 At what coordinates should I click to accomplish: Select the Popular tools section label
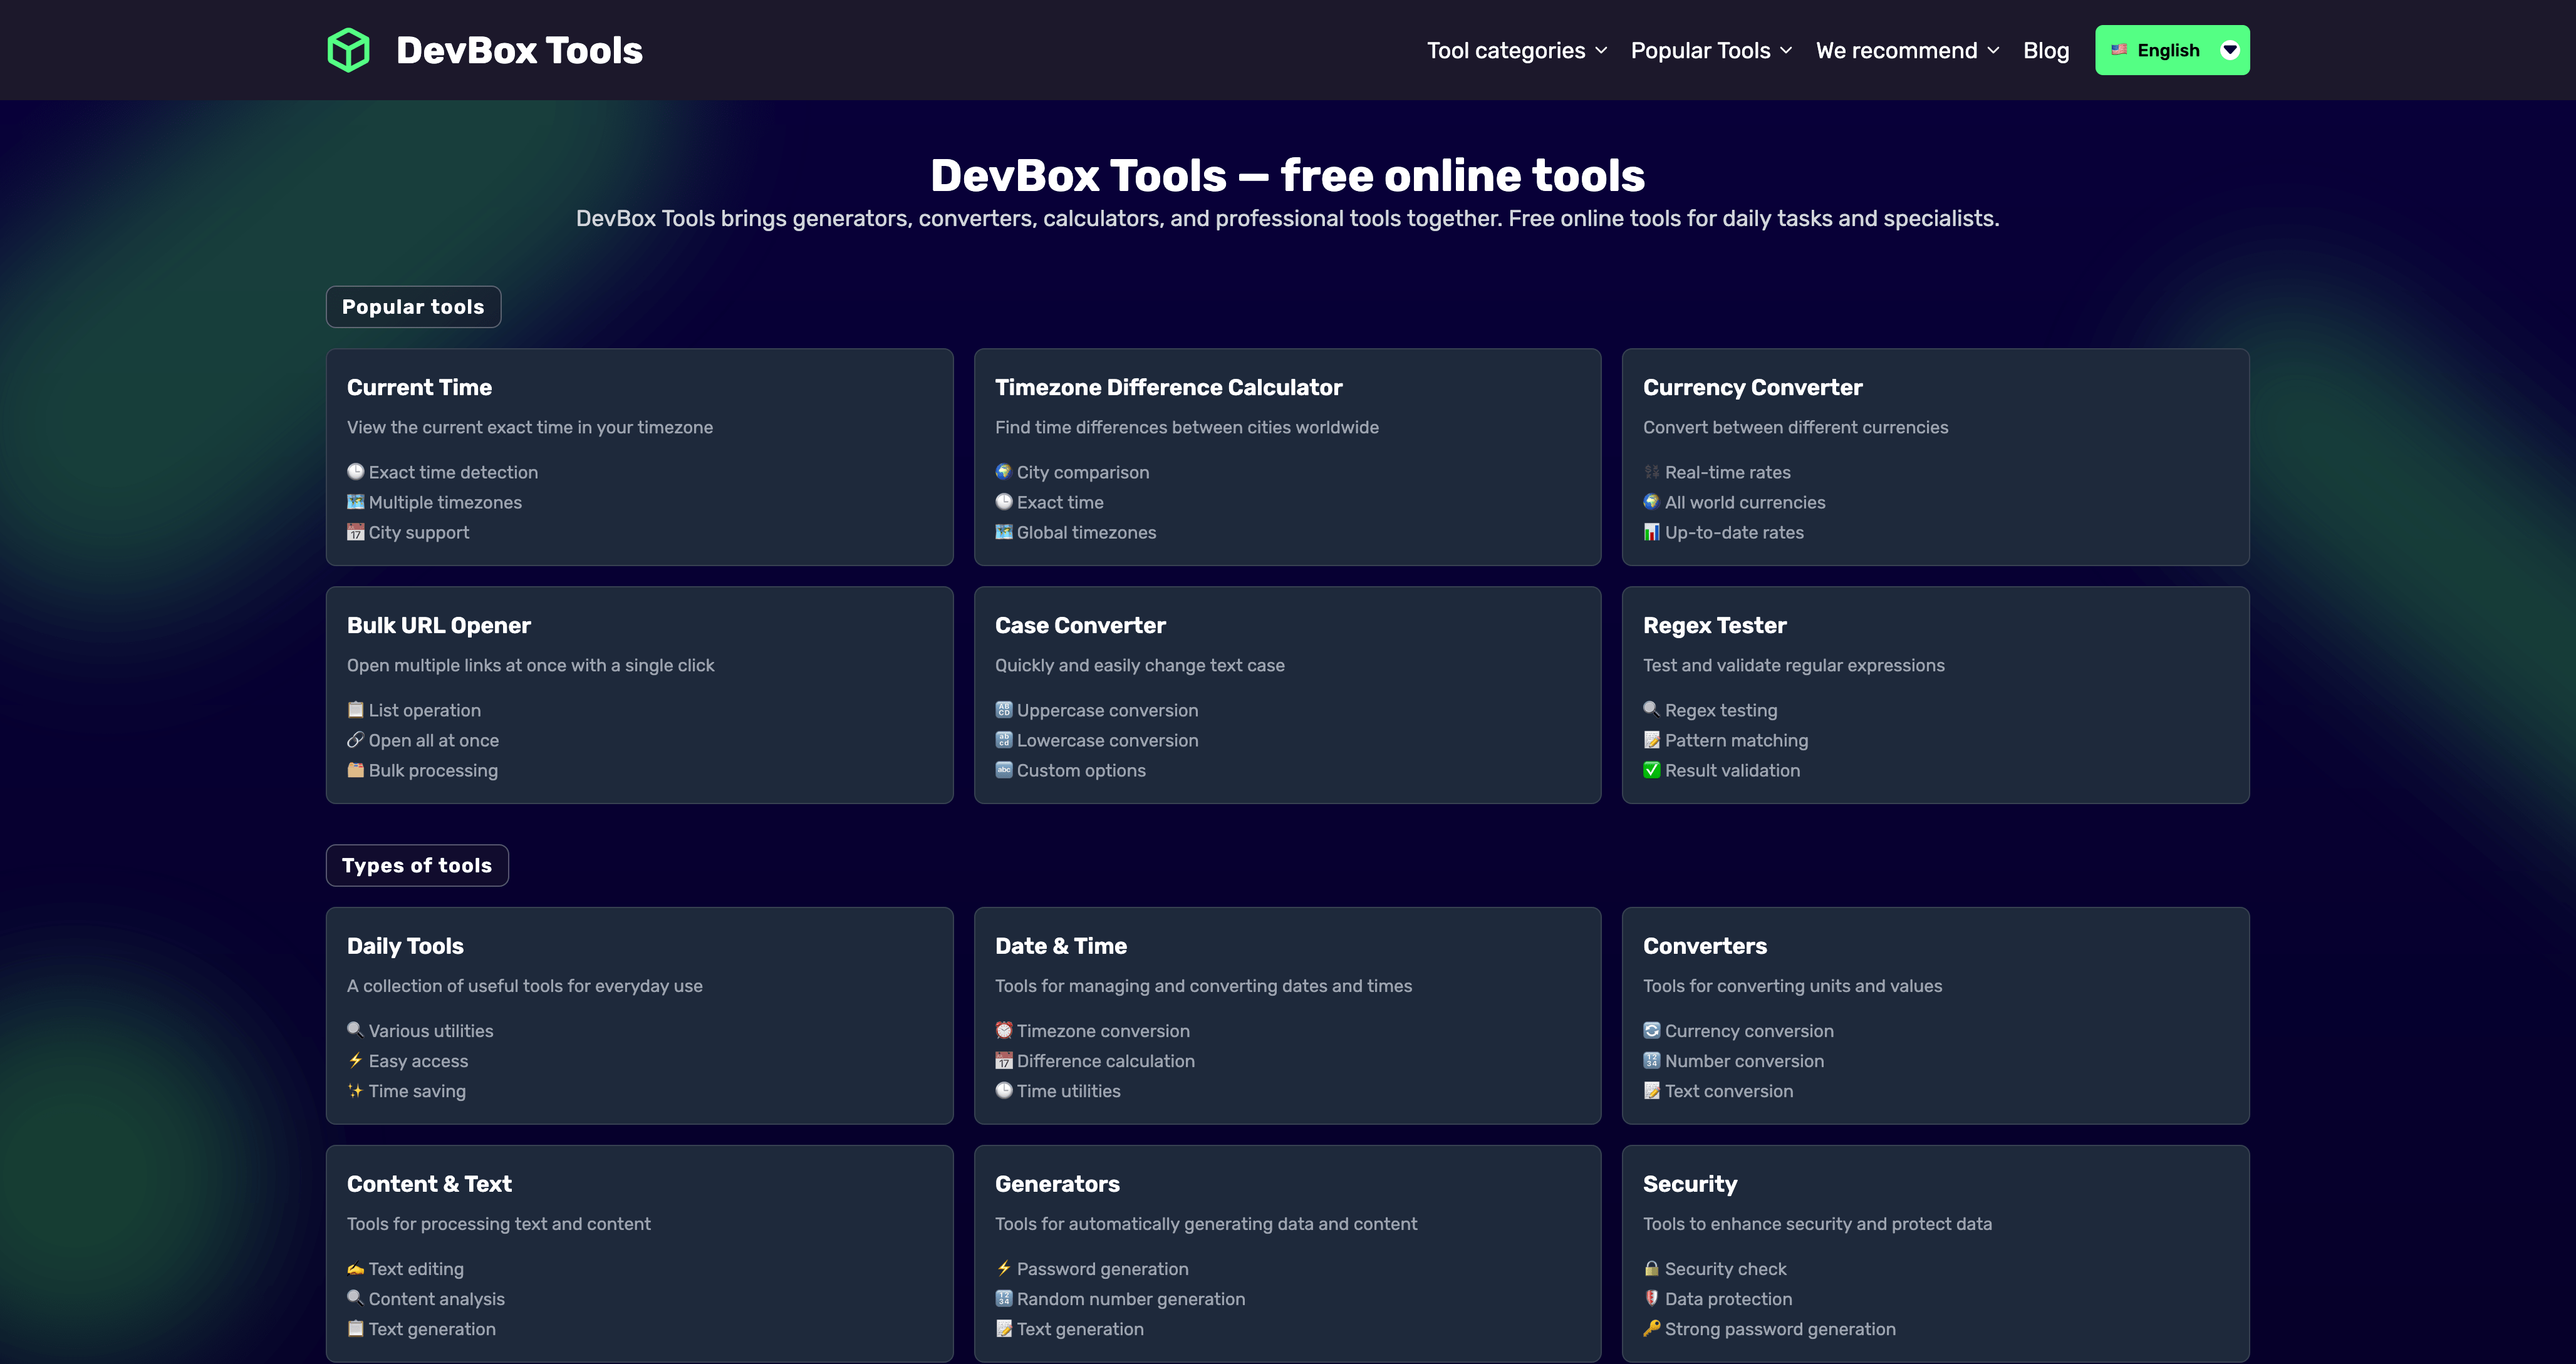413,307
